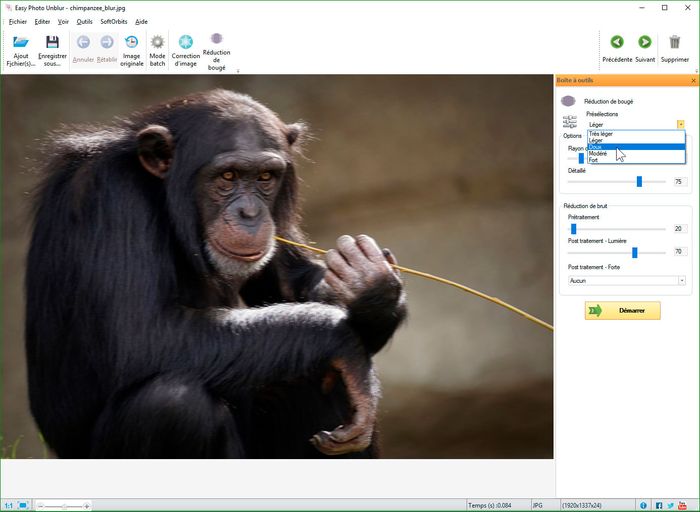This screenshot has width=700, height=512.
Task: Click the Enregistrer sous floppy disk icon
Action: click(52, 43)
